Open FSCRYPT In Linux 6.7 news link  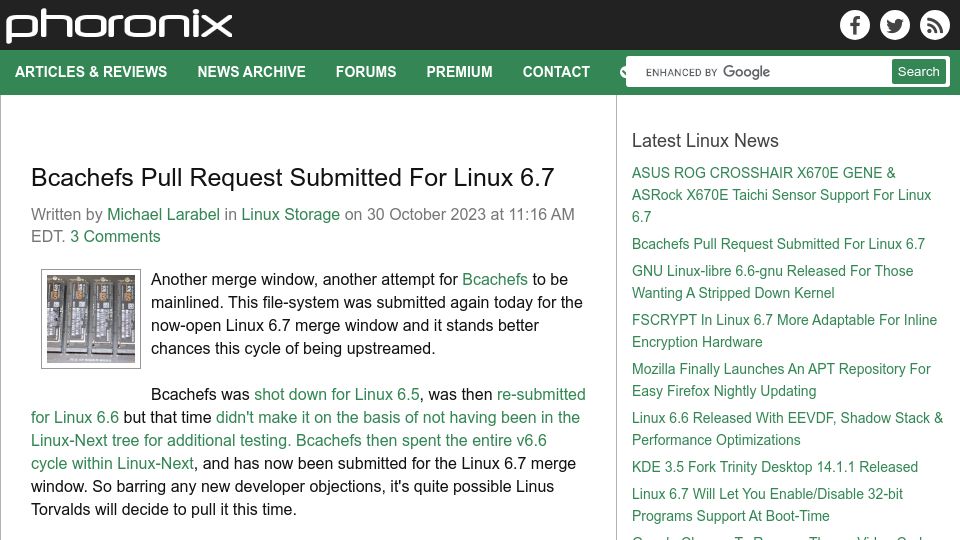(784, 331)
